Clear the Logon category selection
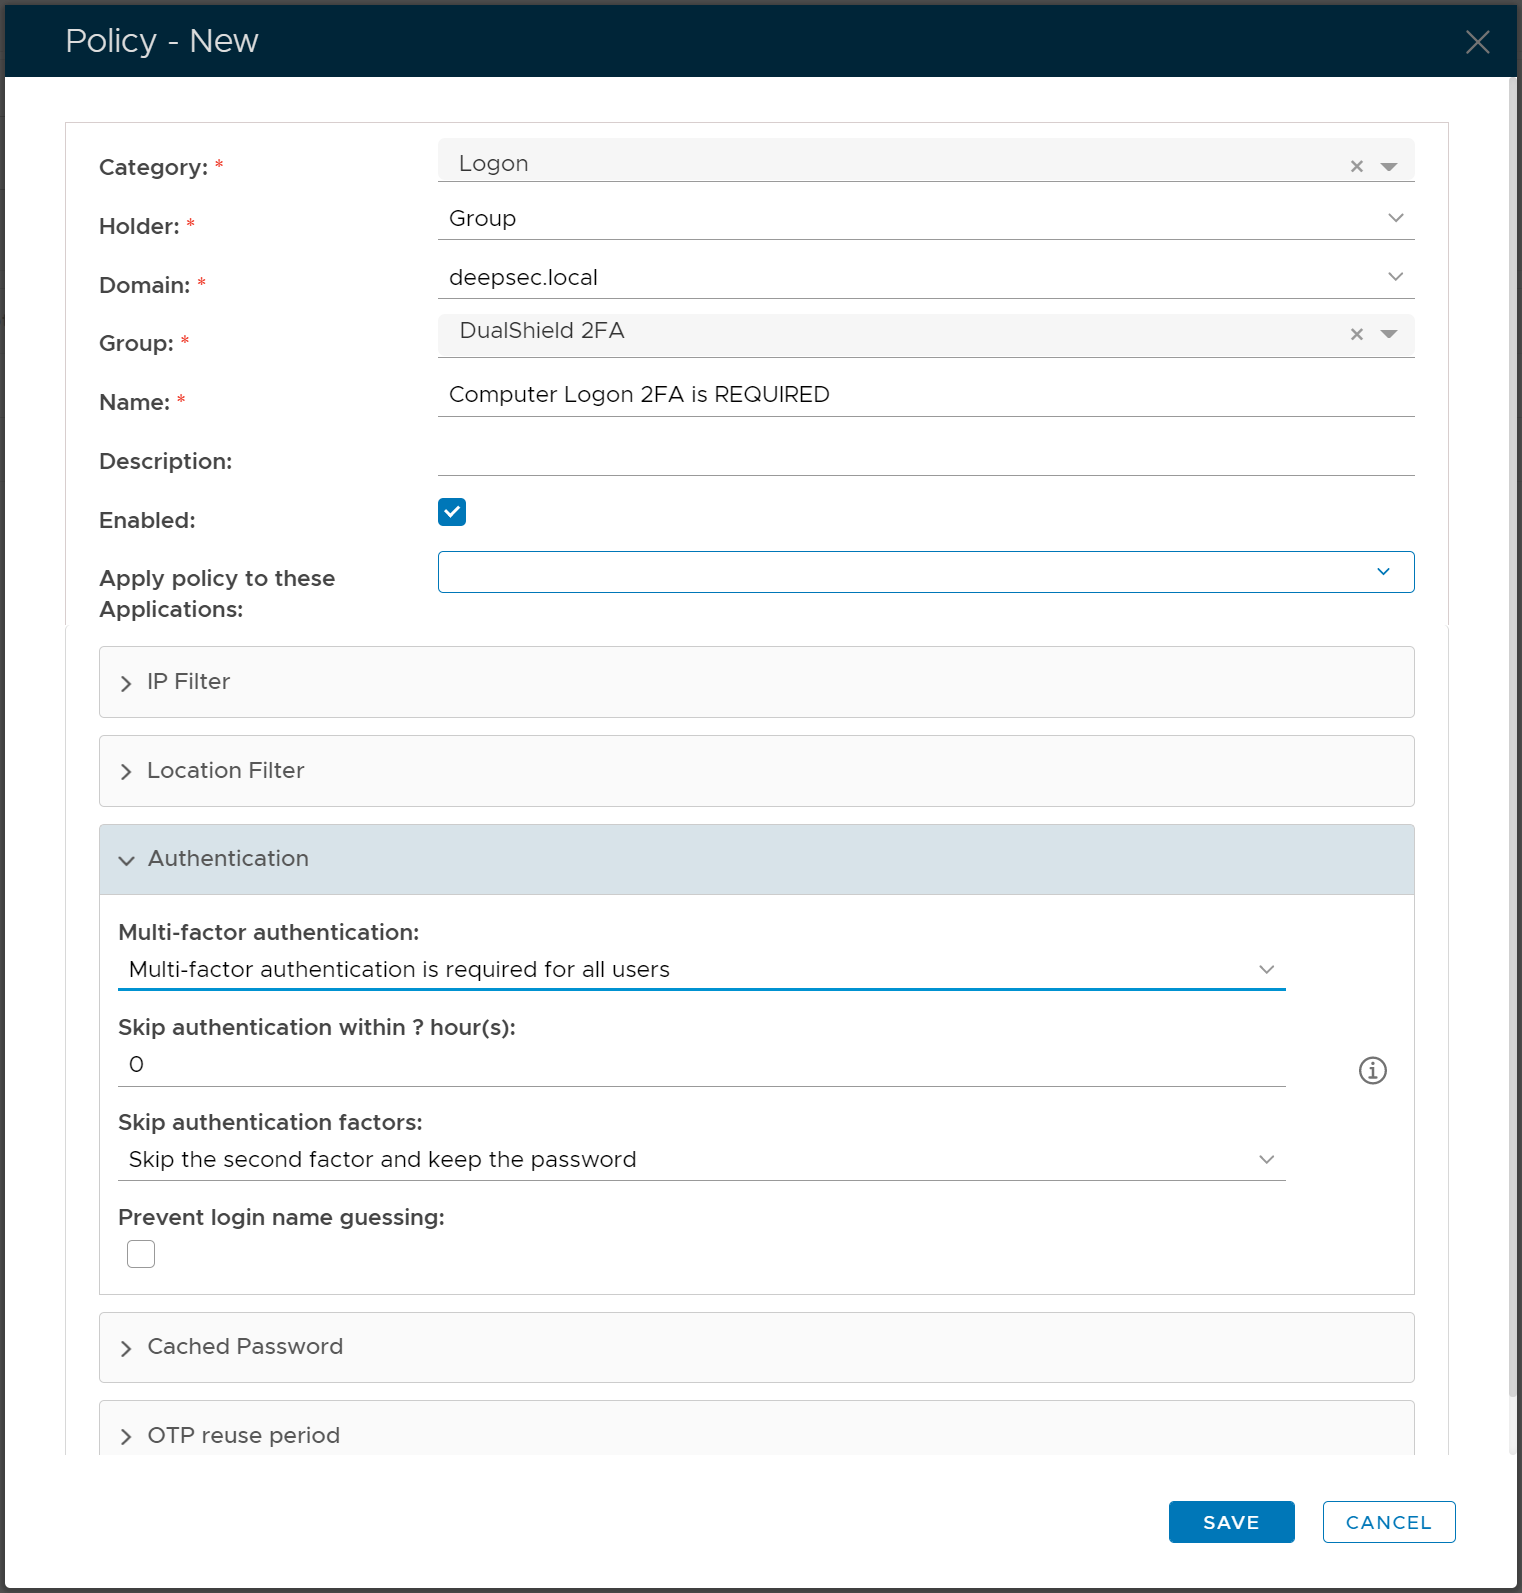 coord(1356,167)
